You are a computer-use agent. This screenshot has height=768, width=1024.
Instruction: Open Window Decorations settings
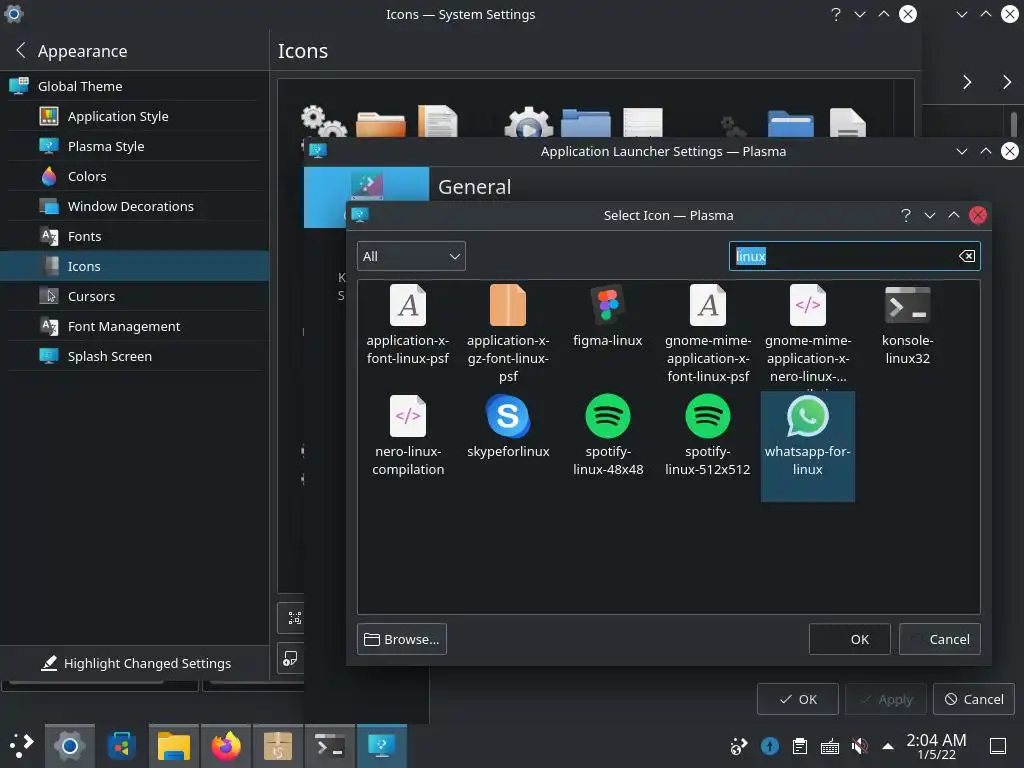point(135,206)
